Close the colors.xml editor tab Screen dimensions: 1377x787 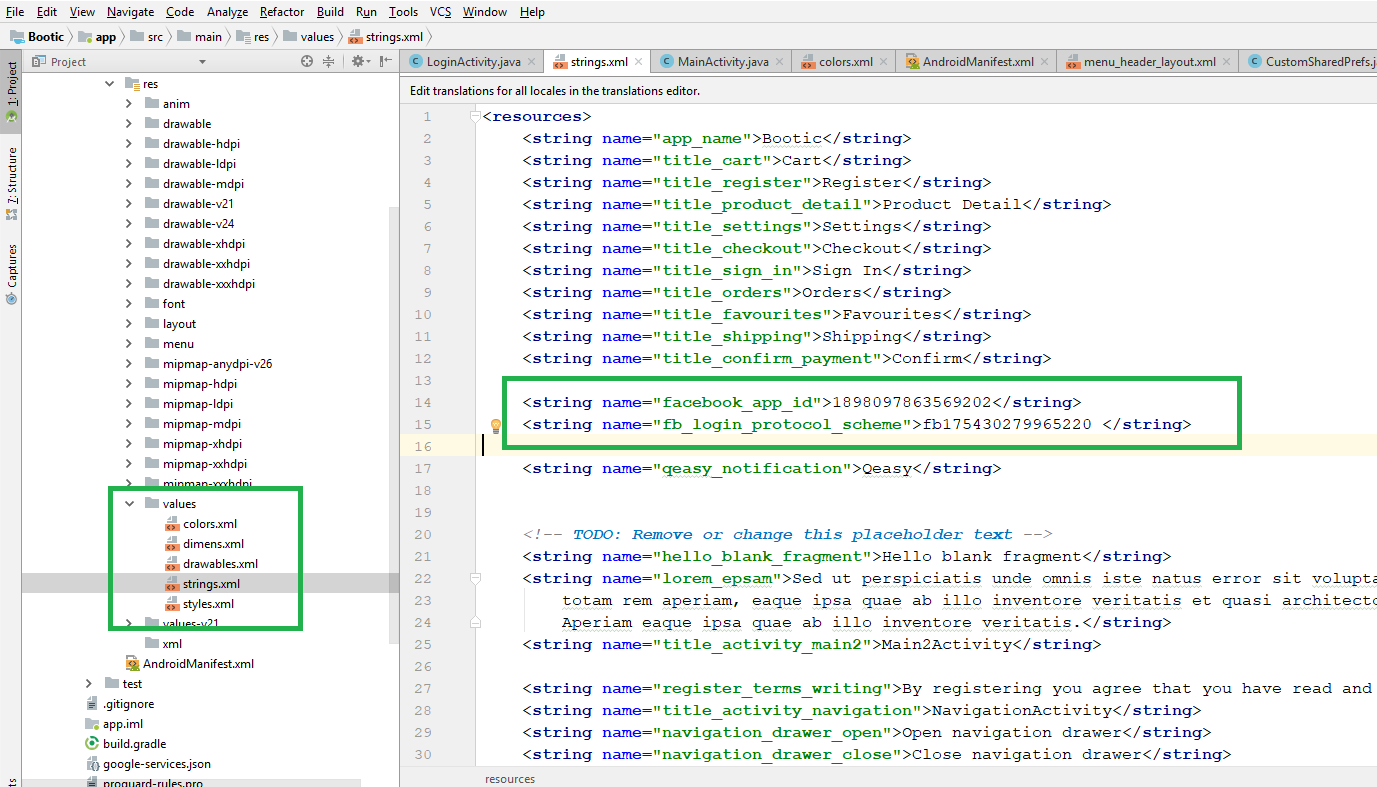(x=884, y=62)
